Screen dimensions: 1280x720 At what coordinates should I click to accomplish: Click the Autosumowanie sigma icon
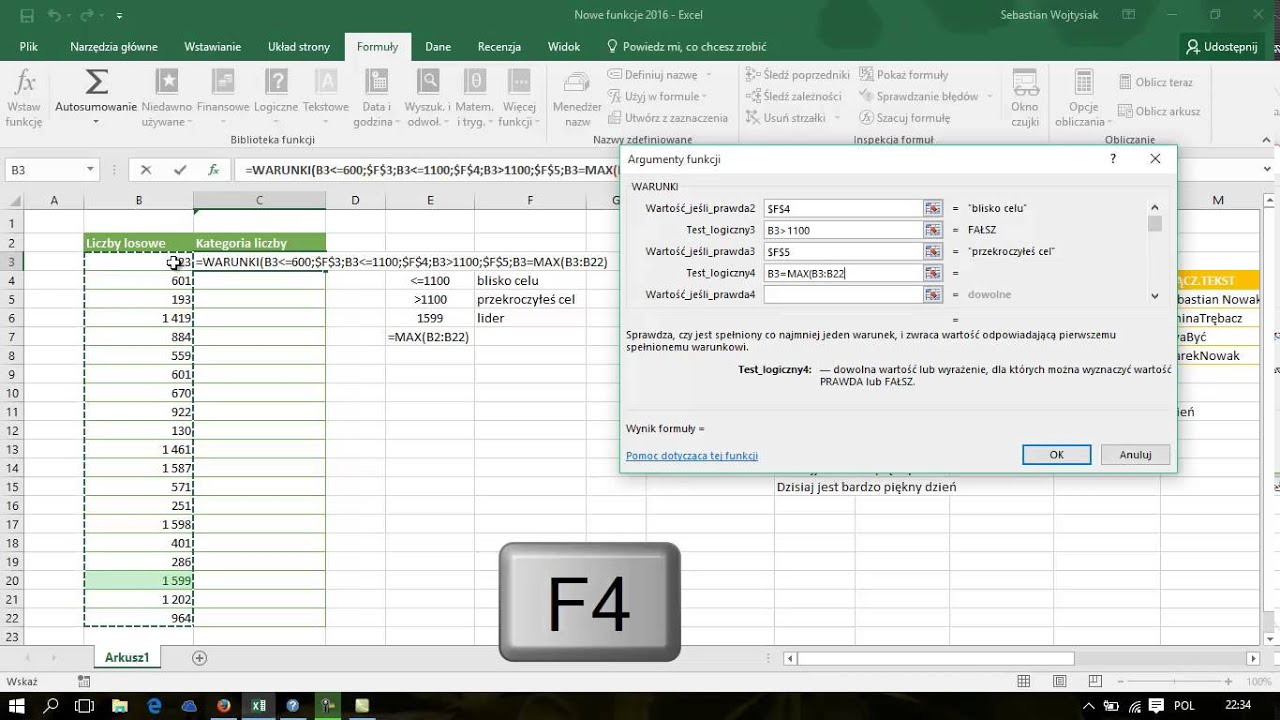[x=96, y=81]
